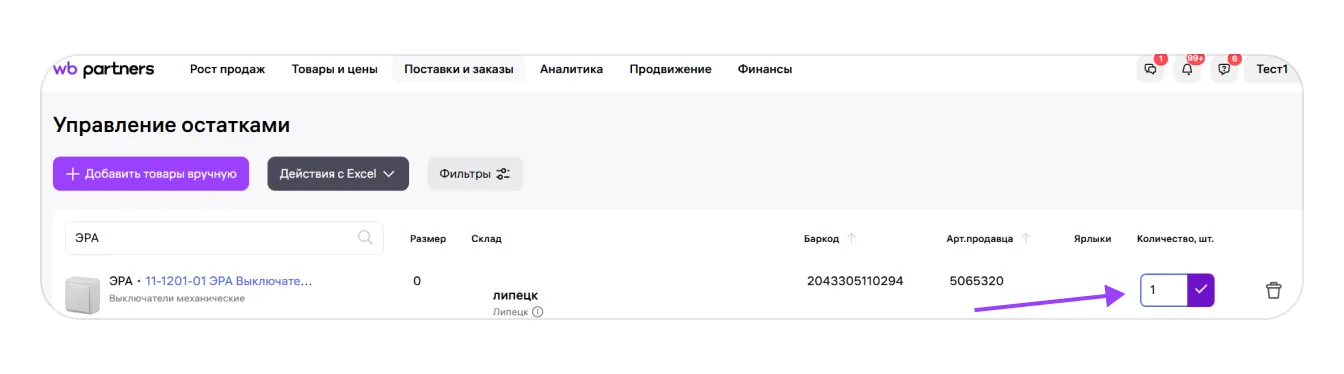The width and height of the screenshot is (1344, 374).
Task: Sort by Баркод column arrow
Action: point(852,239)
